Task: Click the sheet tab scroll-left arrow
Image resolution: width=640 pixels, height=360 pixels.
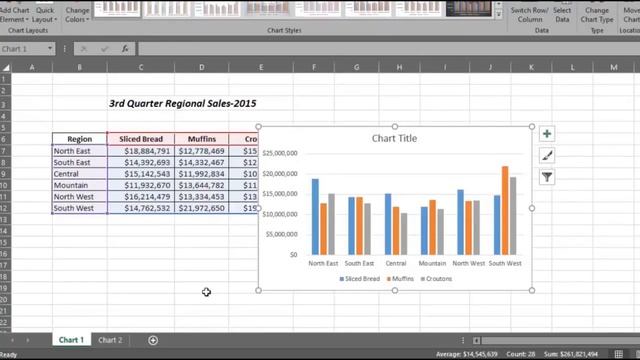Action: [x=12, y=340]
